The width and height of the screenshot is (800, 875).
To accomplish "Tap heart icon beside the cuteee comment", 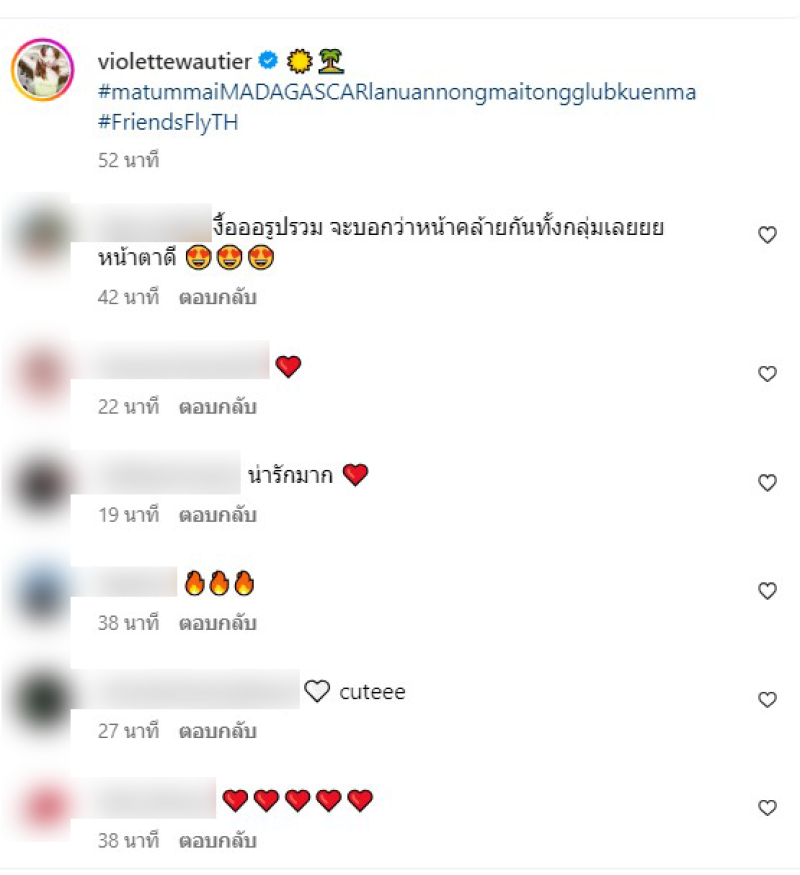I will pos(768,699).
